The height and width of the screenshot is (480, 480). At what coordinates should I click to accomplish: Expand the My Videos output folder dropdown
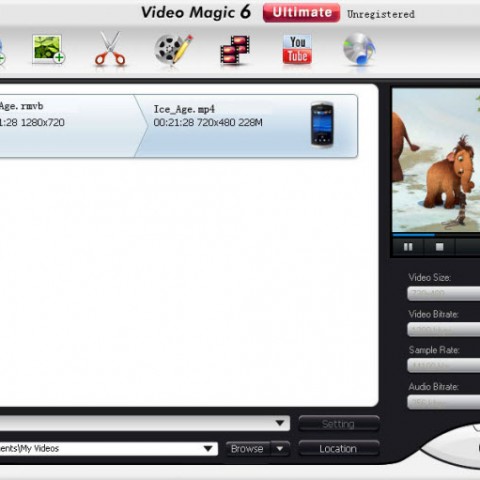coord(208,449)
